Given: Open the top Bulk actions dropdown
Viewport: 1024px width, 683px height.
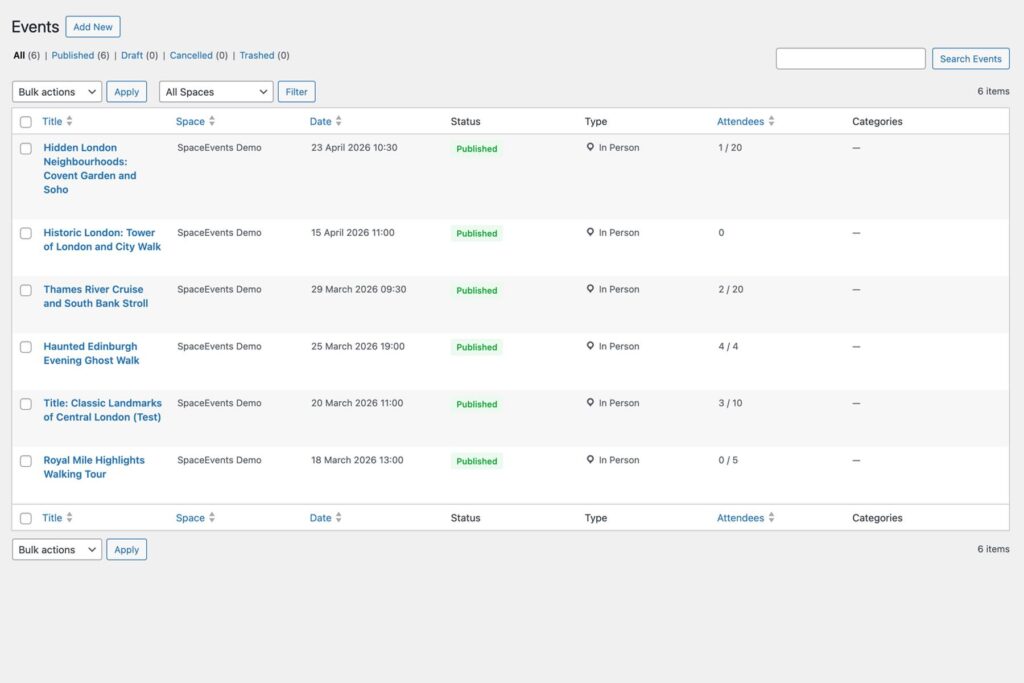Looking at the screenshot, I should [57, 92].
